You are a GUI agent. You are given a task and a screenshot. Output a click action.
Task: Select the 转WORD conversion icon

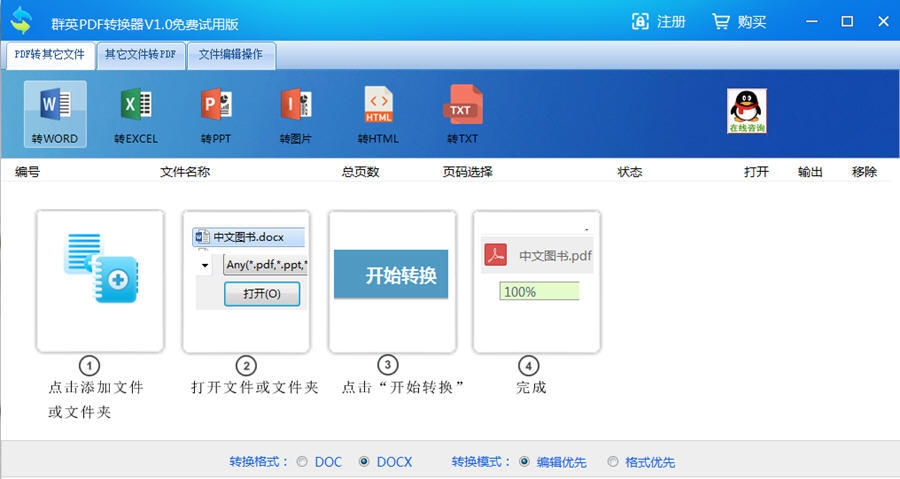(x=55, y=114)
